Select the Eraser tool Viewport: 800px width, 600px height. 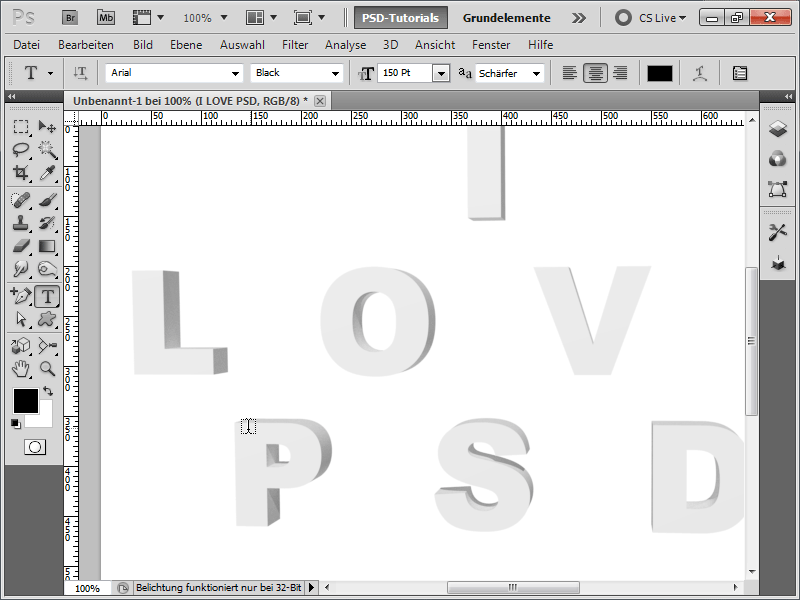click(x=21, y=246)
